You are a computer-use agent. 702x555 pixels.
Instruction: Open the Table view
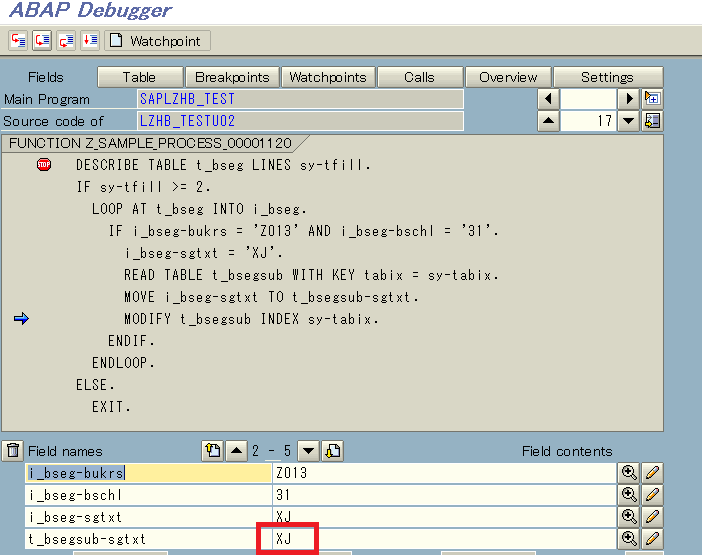pyautogui.click(x=140, y=77)
